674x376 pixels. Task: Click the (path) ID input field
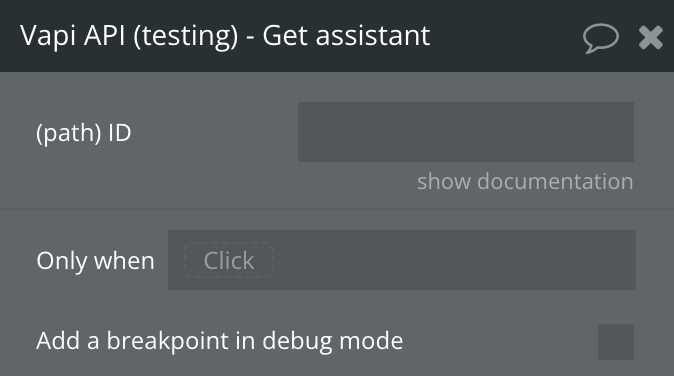coord(466,132)
